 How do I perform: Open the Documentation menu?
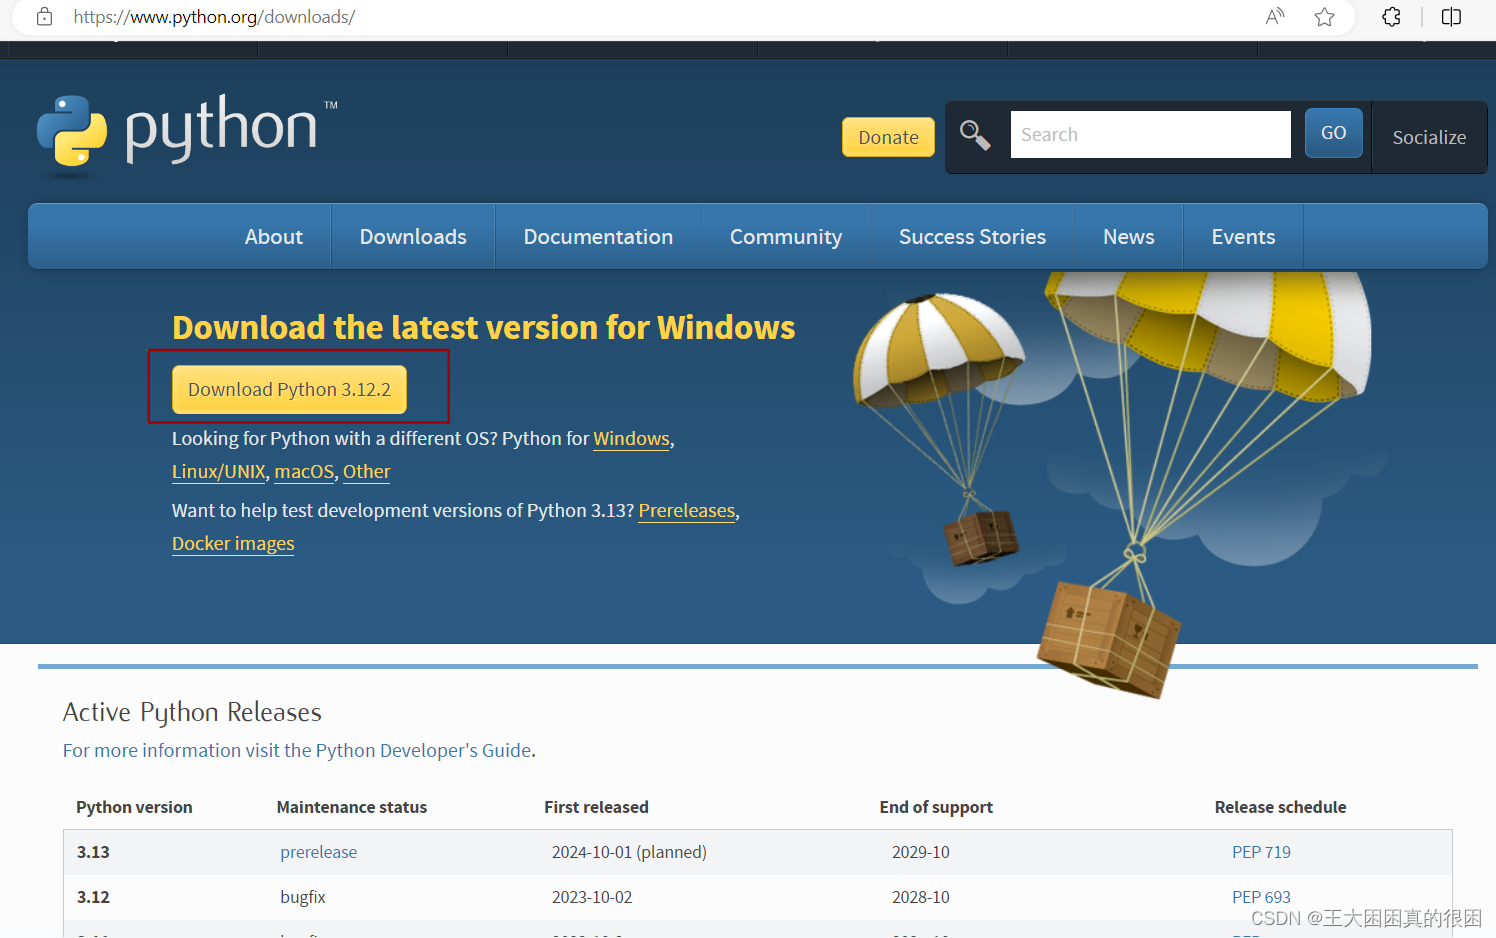[598, 237]
